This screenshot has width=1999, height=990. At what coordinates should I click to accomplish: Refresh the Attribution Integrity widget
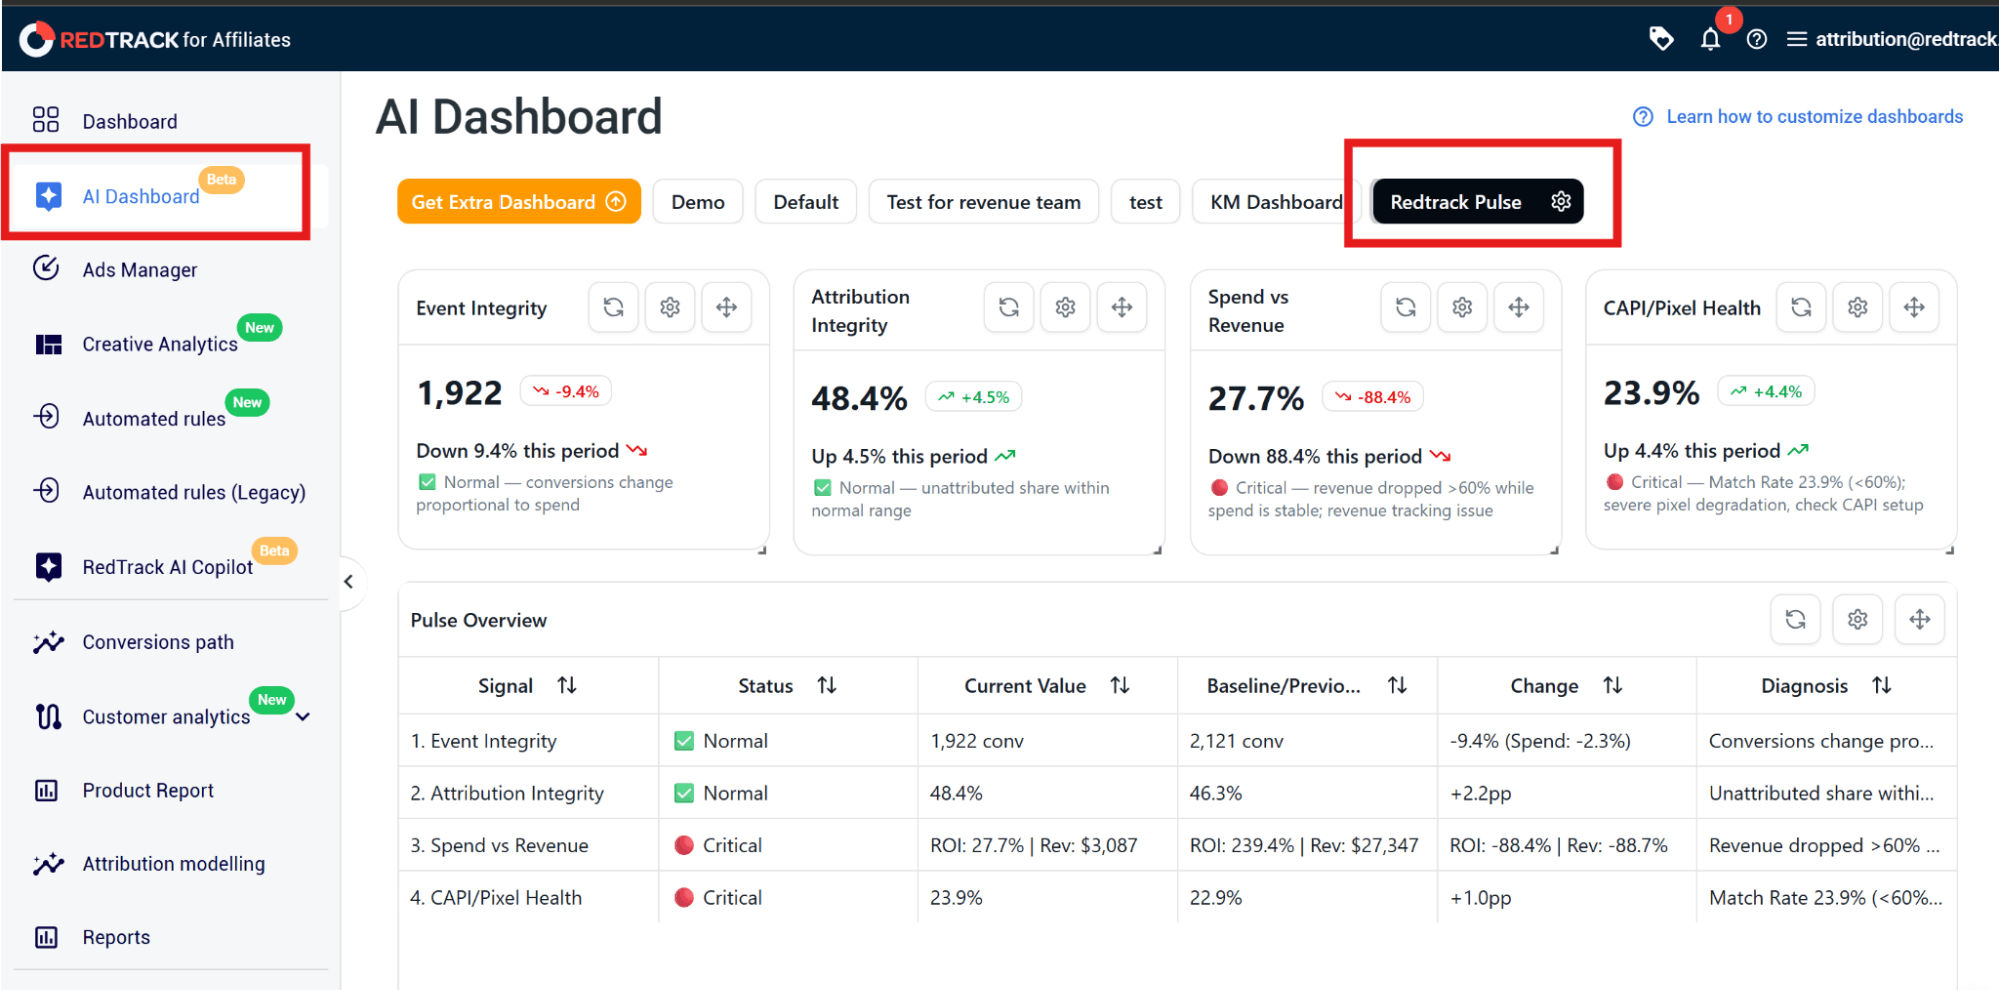(1009, 307)
